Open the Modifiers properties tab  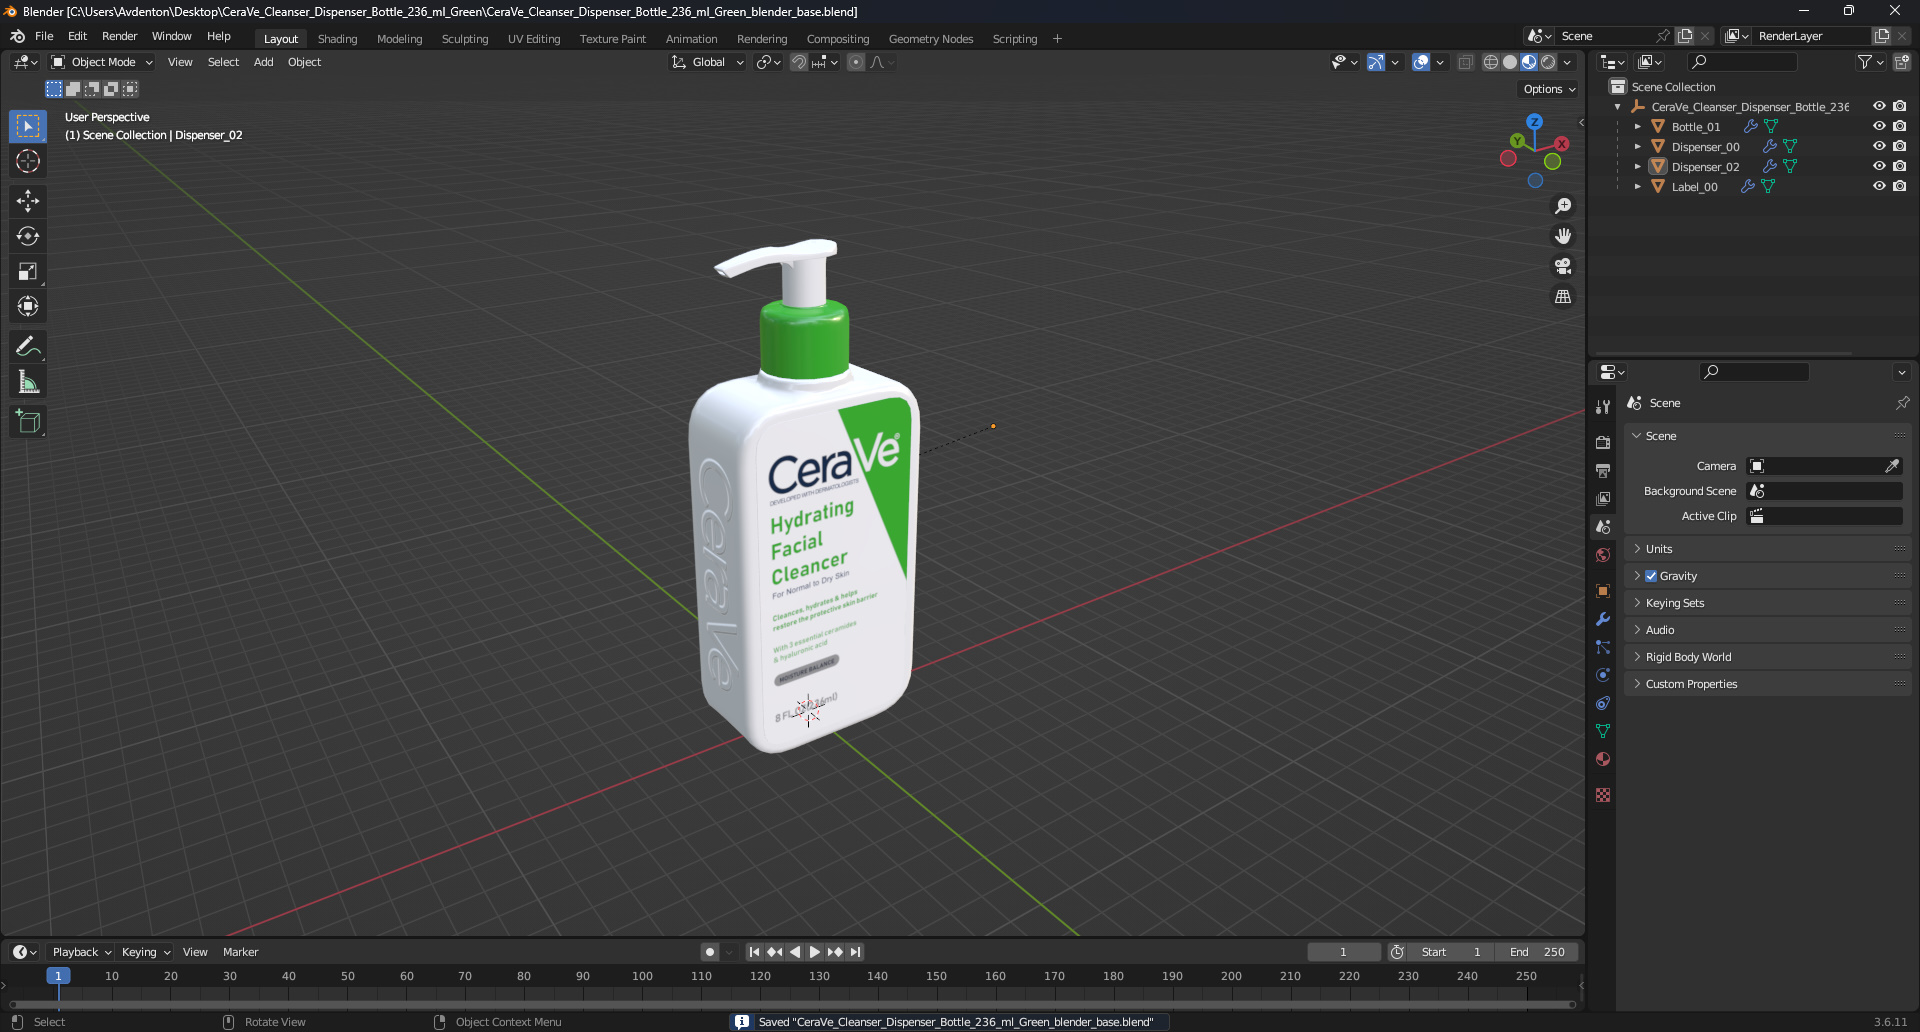coord(1603,619)
